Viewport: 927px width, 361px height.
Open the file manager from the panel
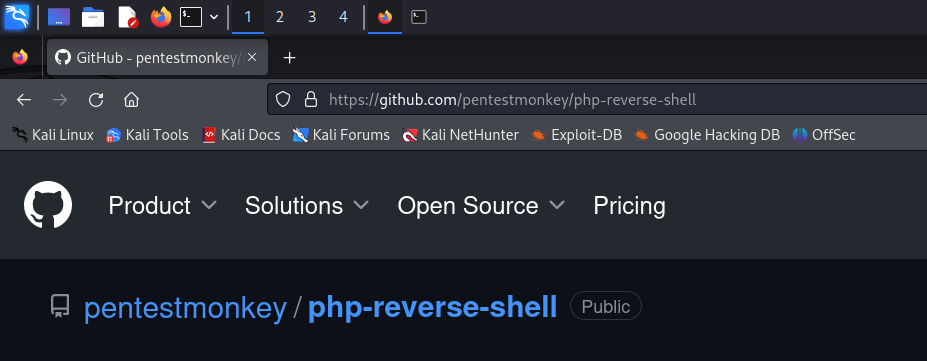(93, 17)
